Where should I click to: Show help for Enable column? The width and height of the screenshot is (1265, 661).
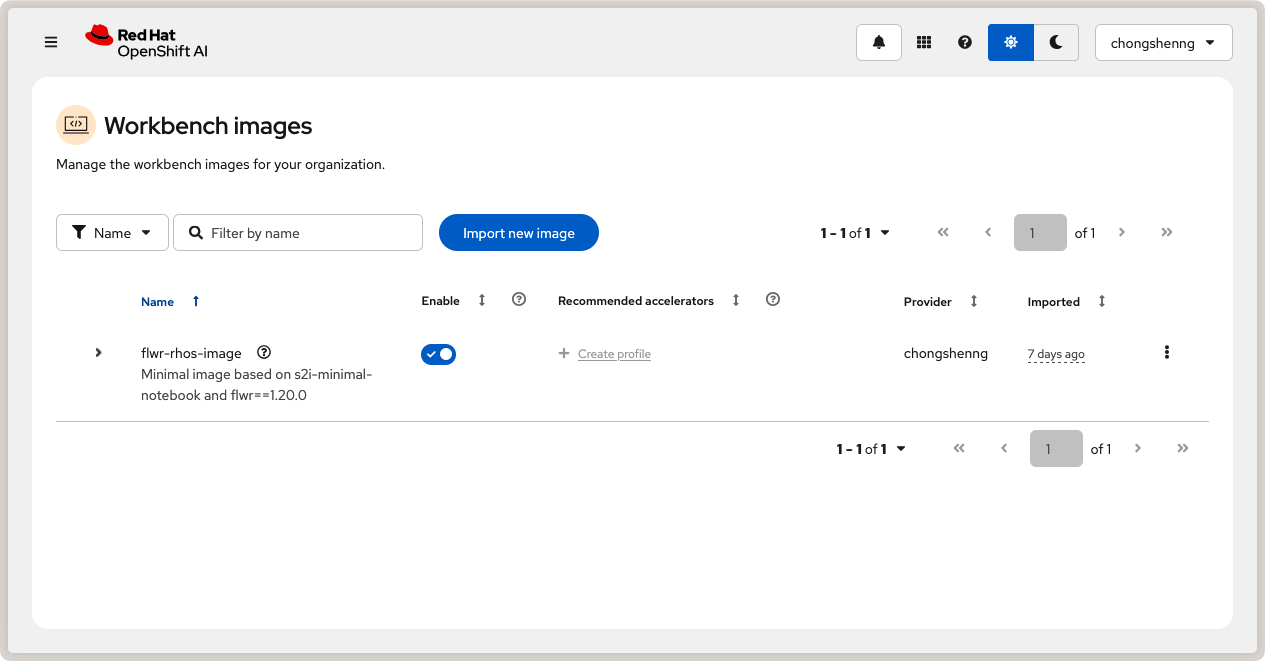coord(518,299)
